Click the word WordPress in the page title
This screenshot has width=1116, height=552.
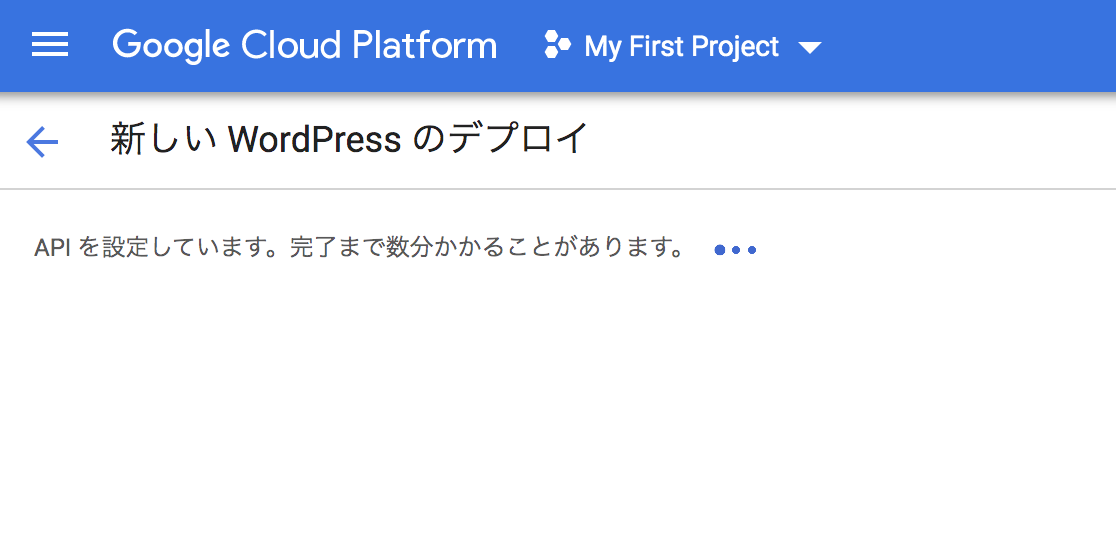coord(315,140)
